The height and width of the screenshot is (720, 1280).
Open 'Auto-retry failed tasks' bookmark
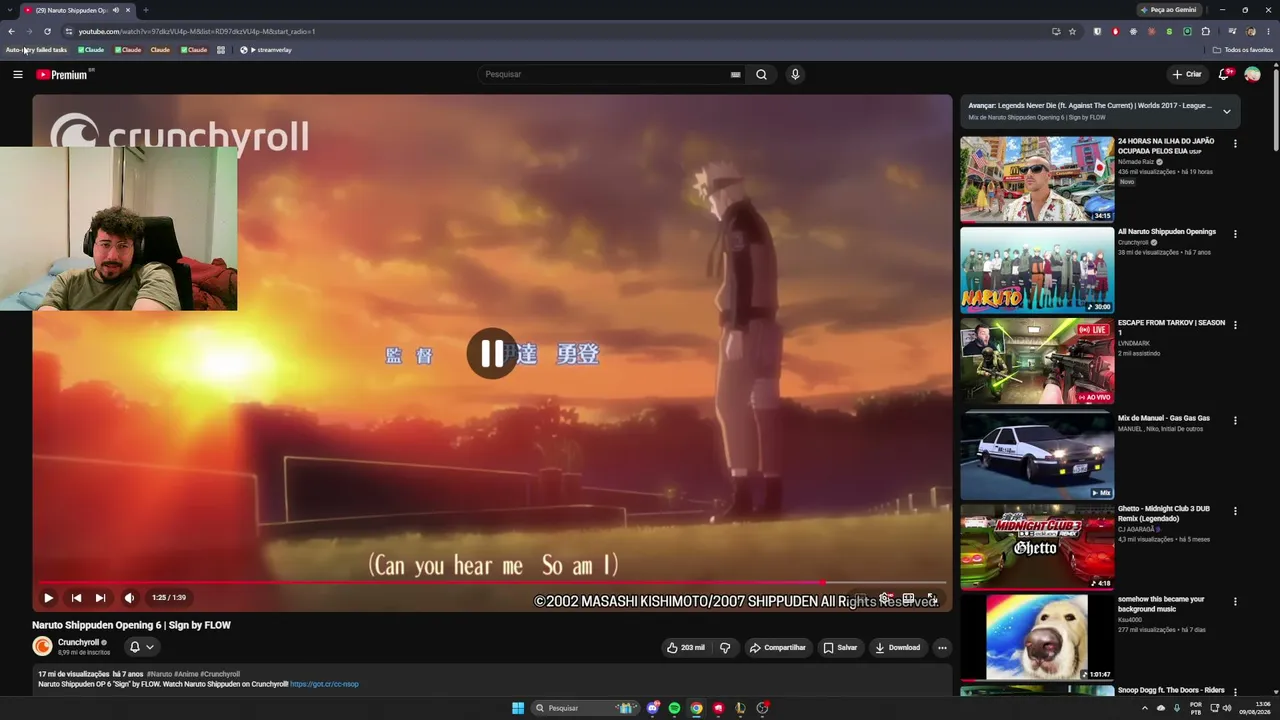[36, 50]
